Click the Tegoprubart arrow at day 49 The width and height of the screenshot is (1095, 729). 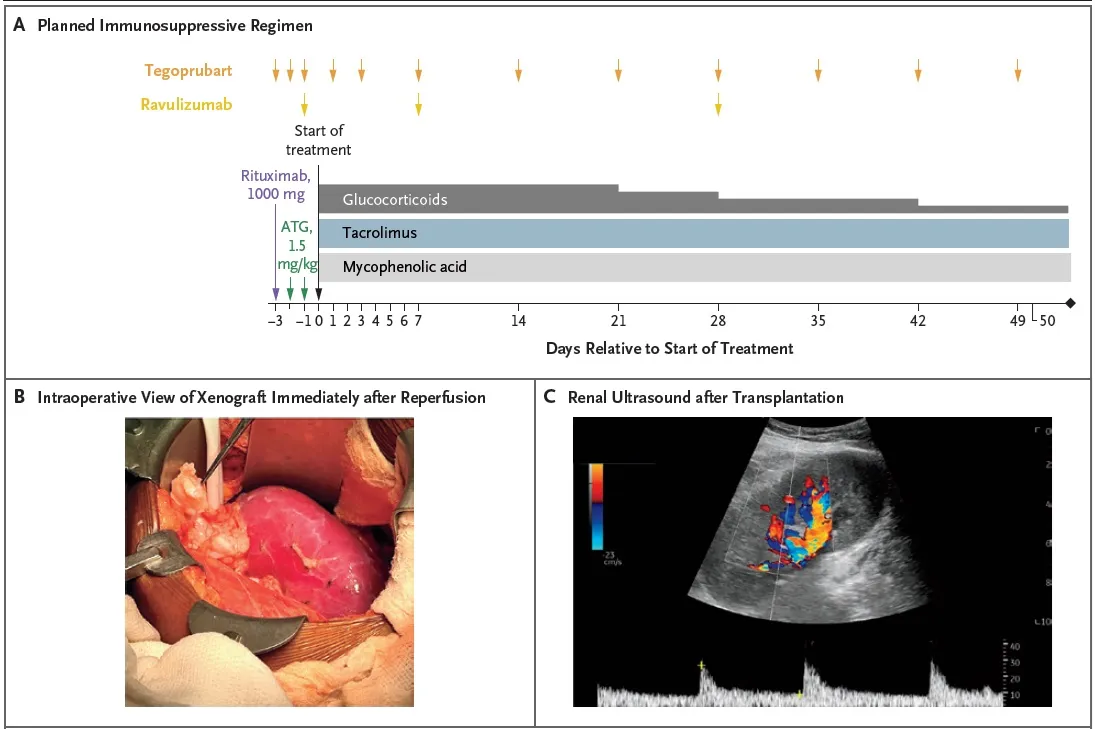[1018, 70]
